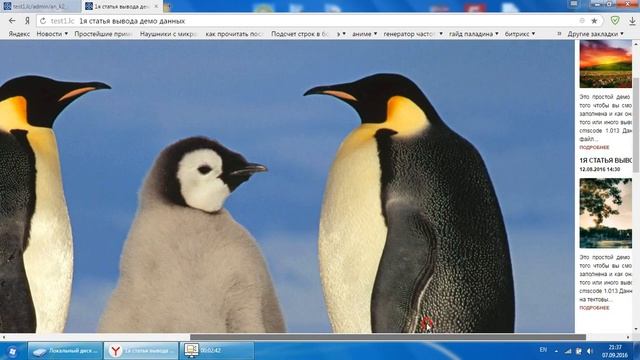The width and height of the screenshot is (640, 360).
Task: Open the Windows Start menu
Action: [x=12, y=351]
